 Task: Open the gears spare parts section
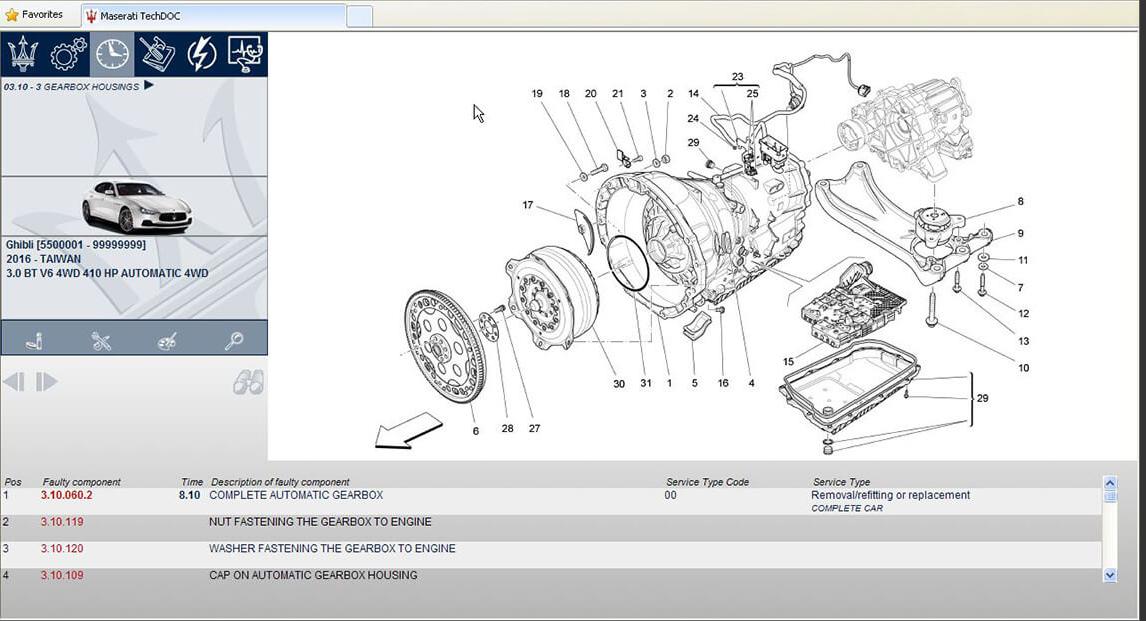click(x=68, y=54)
